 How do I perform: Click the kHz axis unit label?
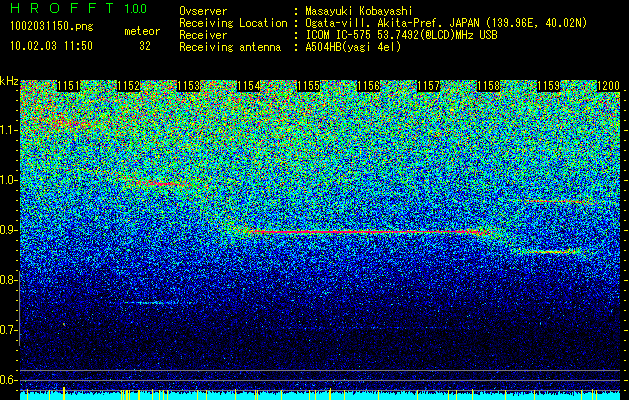click(x=9, y=81)
